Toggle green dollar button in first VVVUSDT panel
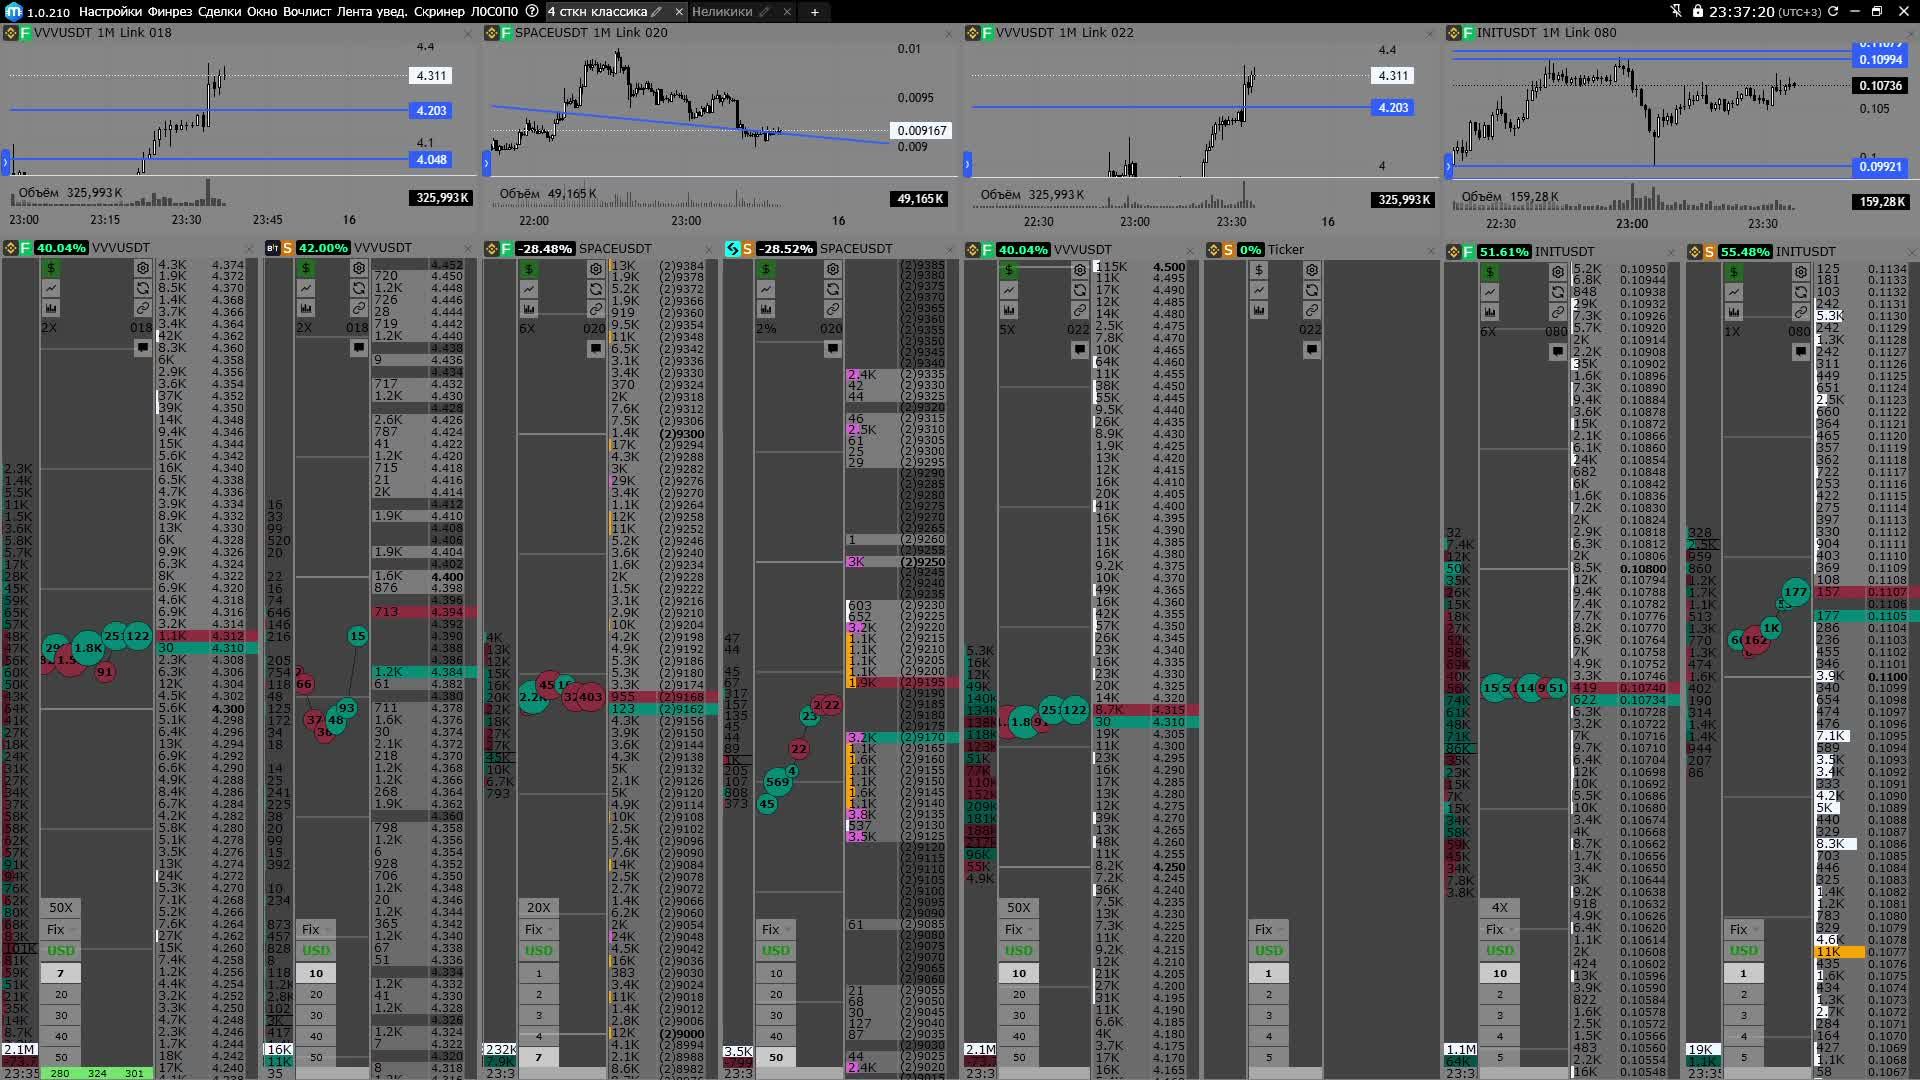The image size is (1920, 1080). pos(51,268)
